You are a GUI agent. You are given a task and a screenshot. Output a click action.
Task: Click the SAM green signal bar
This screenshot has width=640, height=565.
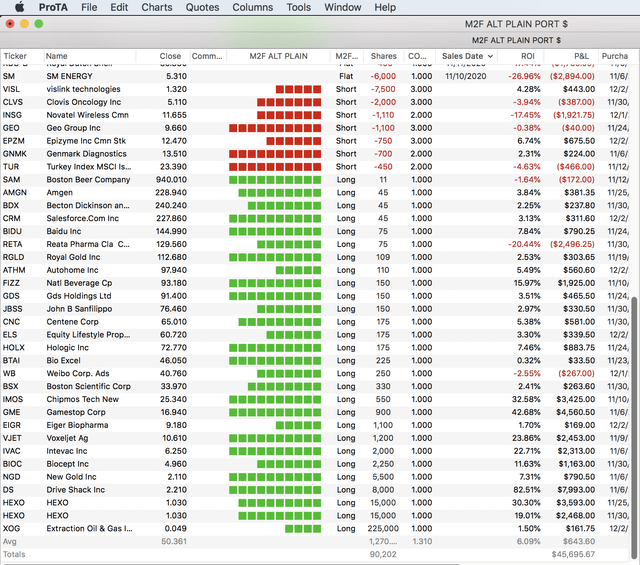pos(275,180)
